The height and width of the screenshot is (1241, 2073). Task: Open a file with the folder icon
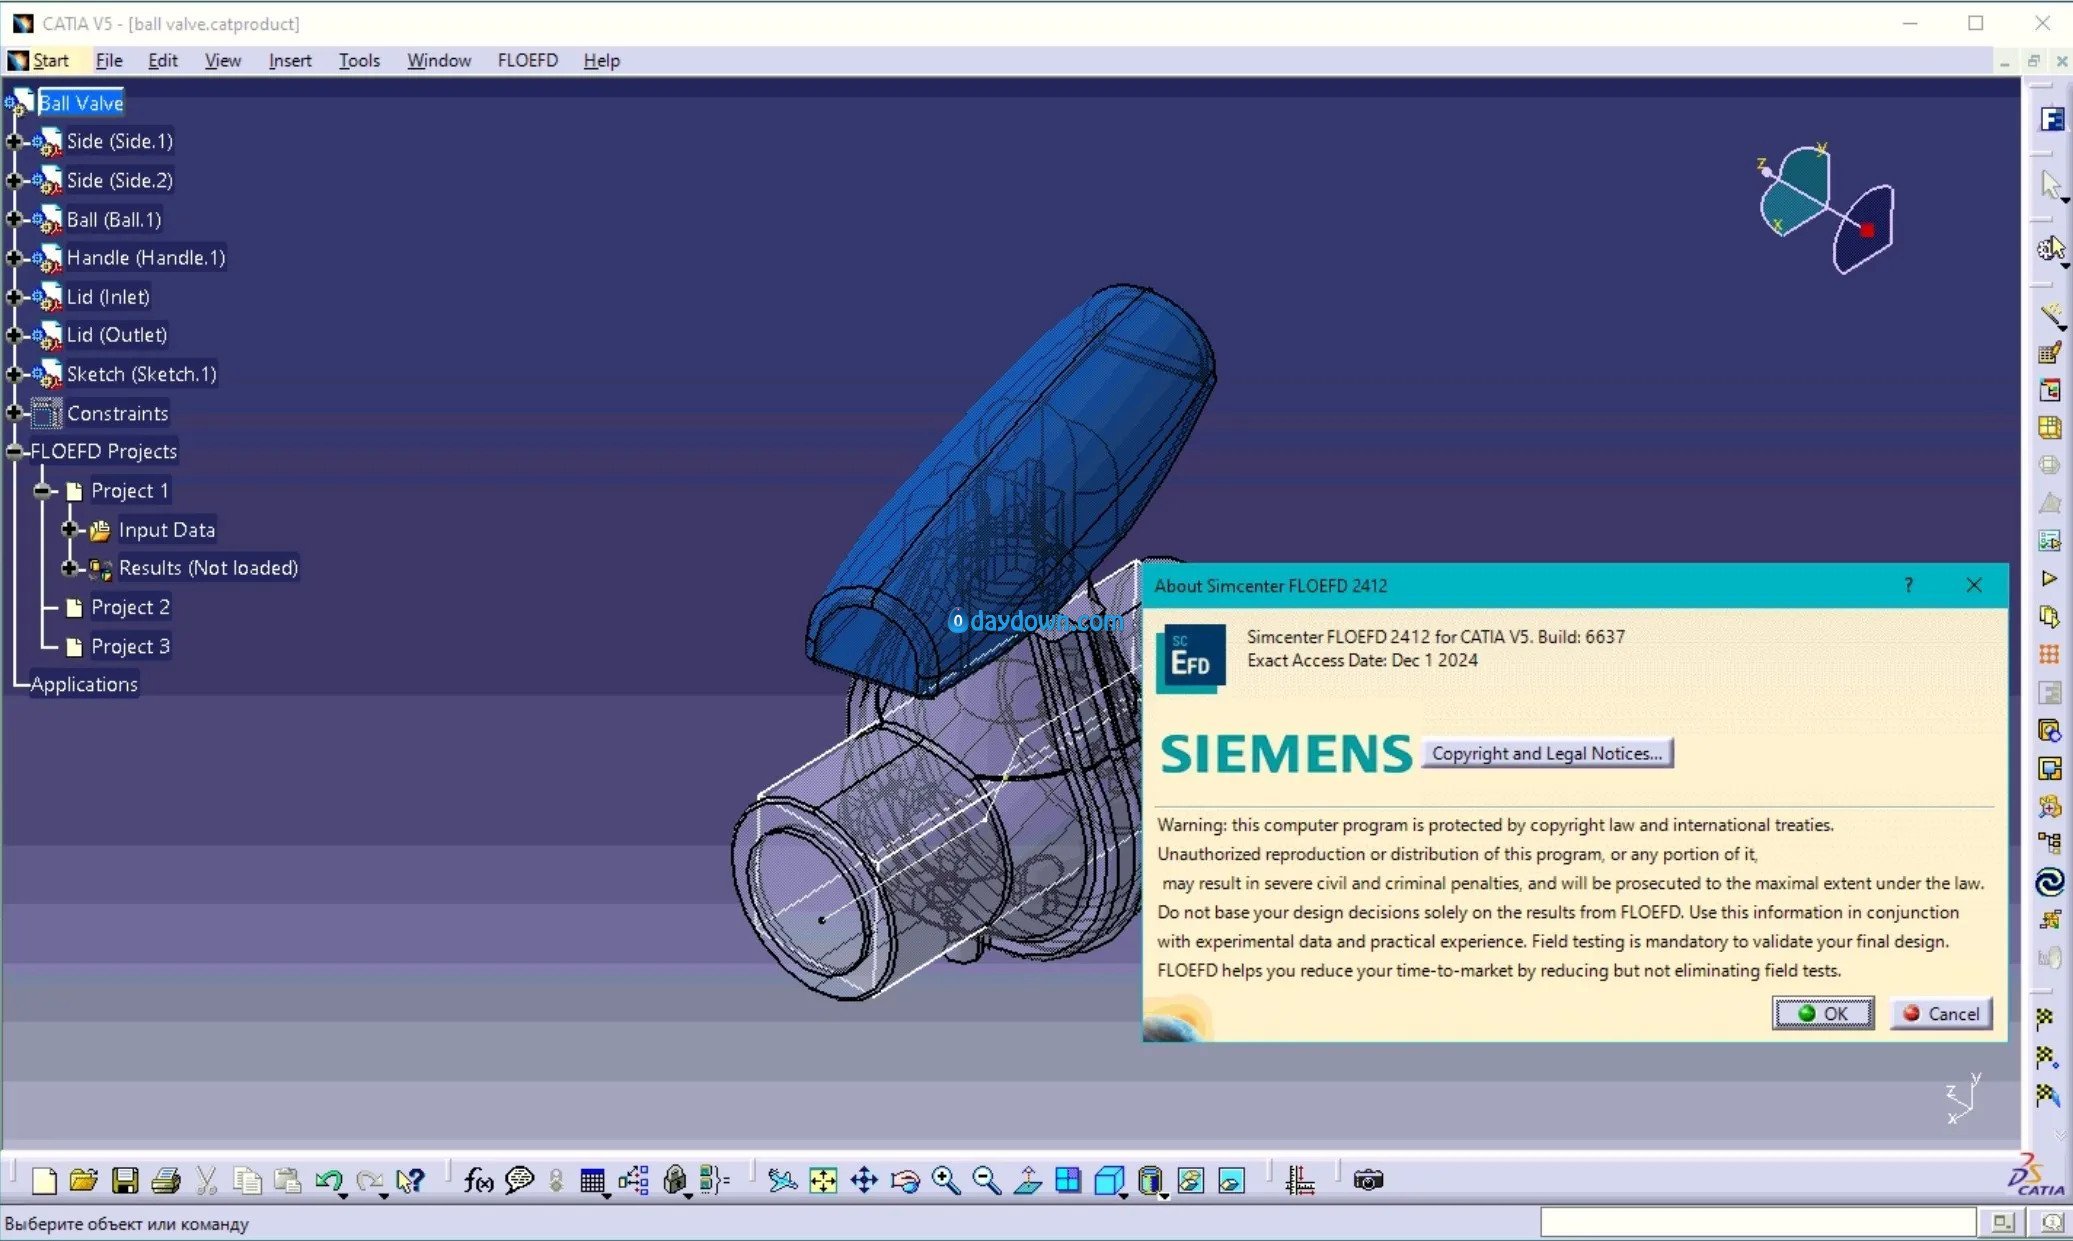[x=84, y=1181]
